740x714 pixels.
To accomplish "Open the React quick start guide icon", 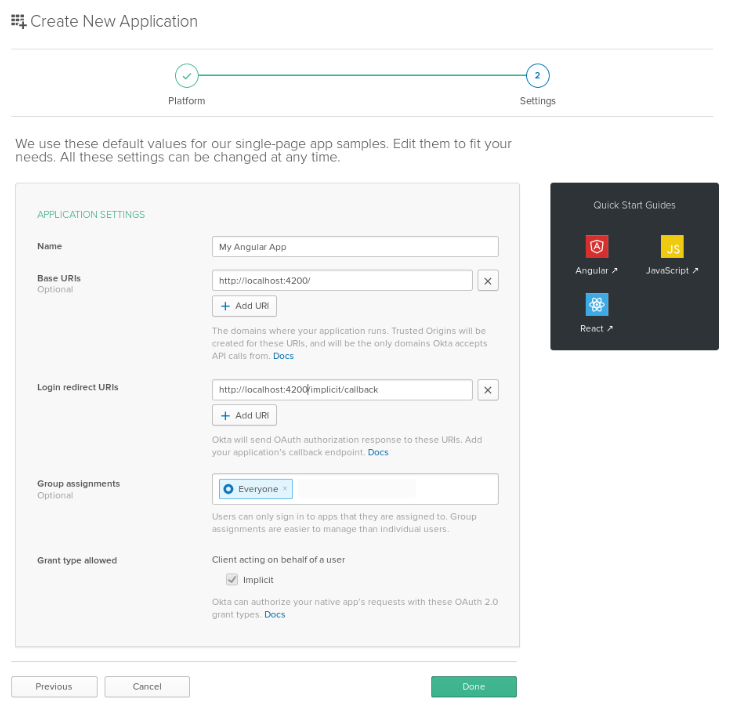I will click(597, 305).
